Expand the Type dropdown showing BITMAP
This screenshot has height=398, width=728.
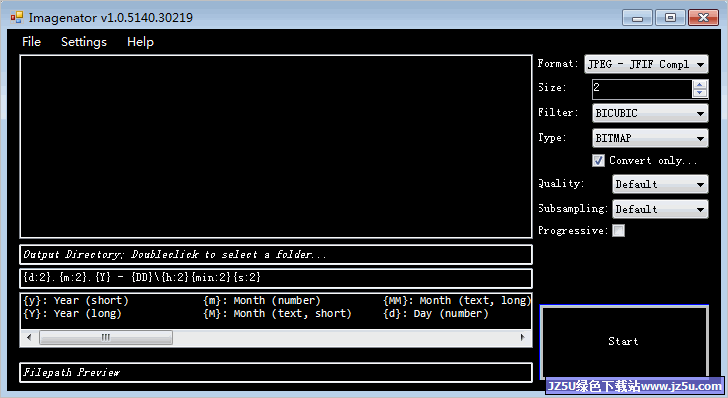point(650,138)
